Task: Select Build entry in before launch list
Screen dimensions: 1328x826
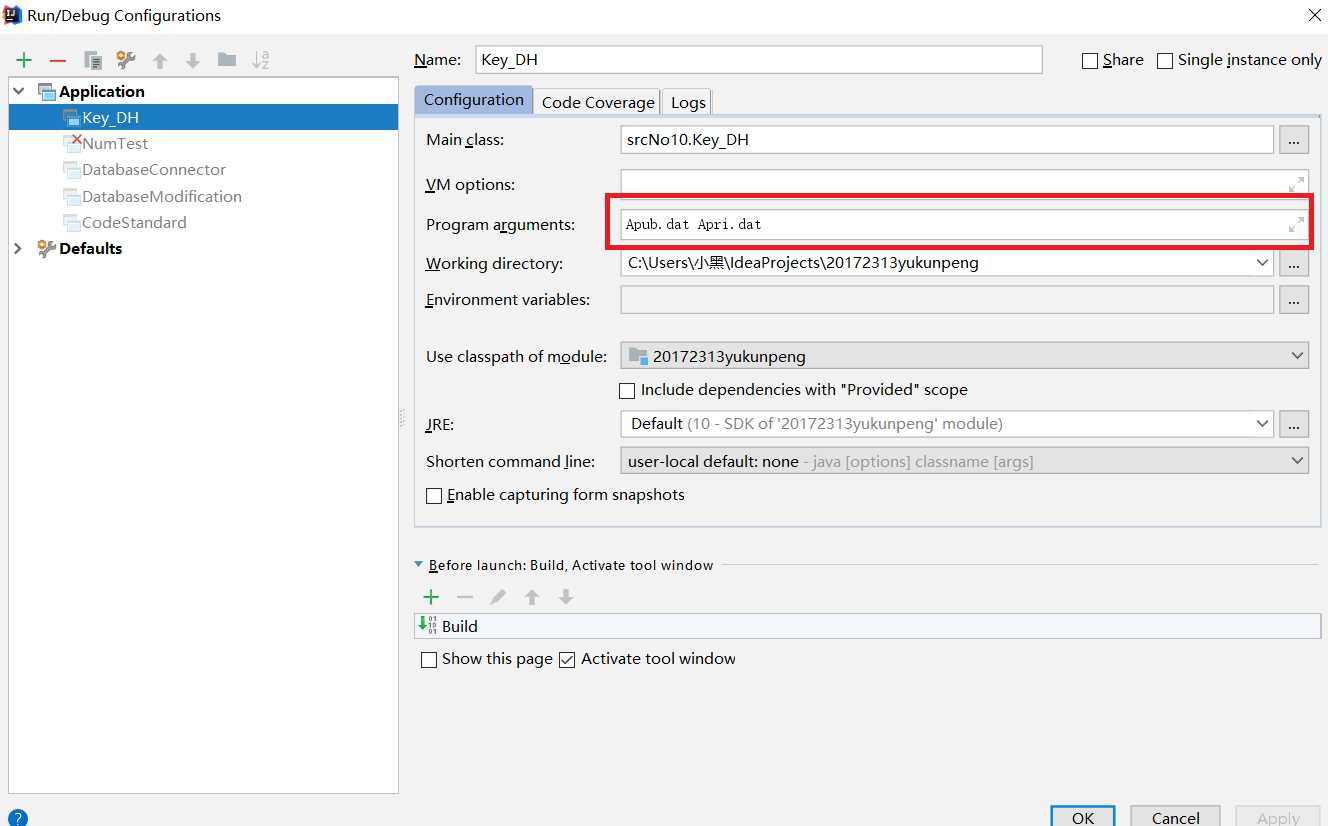Action: (x=868, y=626)
